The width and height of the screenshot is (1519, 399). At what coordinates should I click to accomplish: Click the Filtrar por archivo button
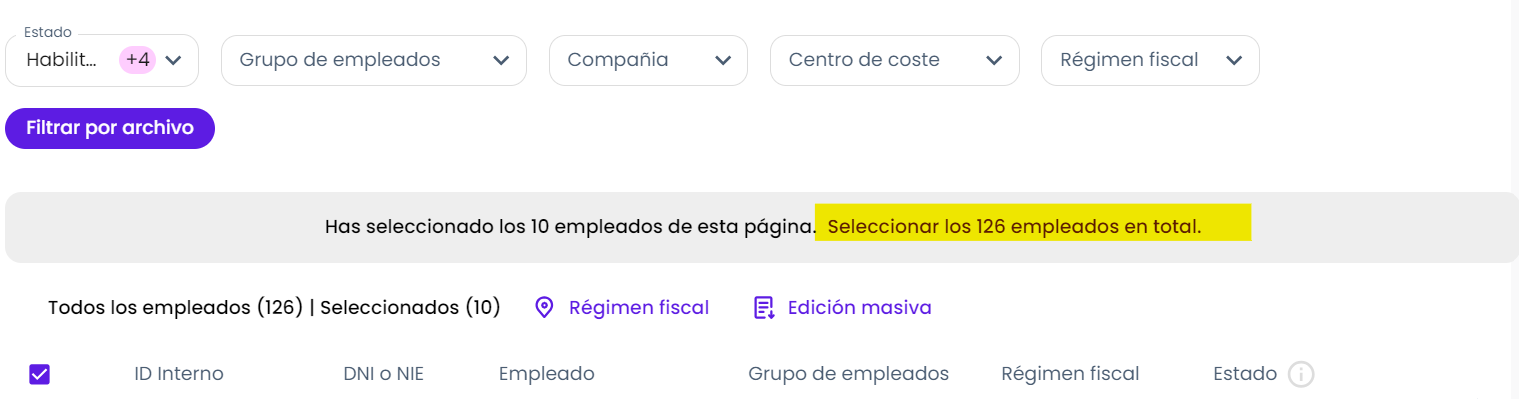(x=110, y=128)
